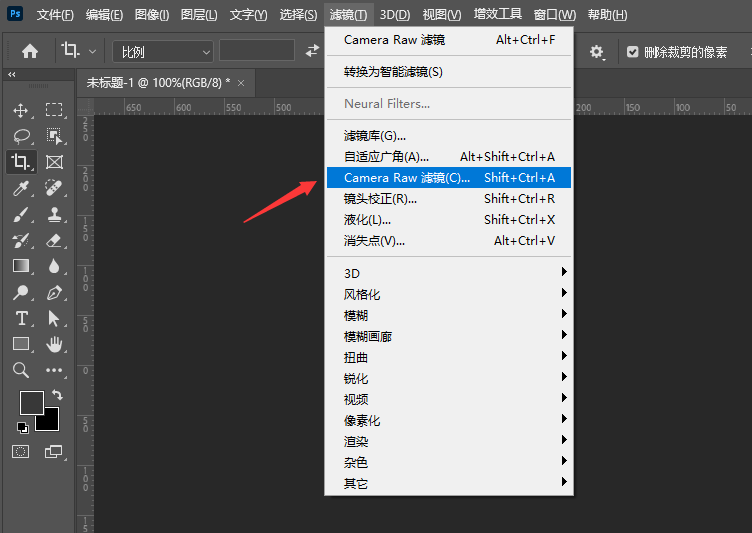Select the Frame tool
Screen dimensions: 752x533
tap(54, 162)
